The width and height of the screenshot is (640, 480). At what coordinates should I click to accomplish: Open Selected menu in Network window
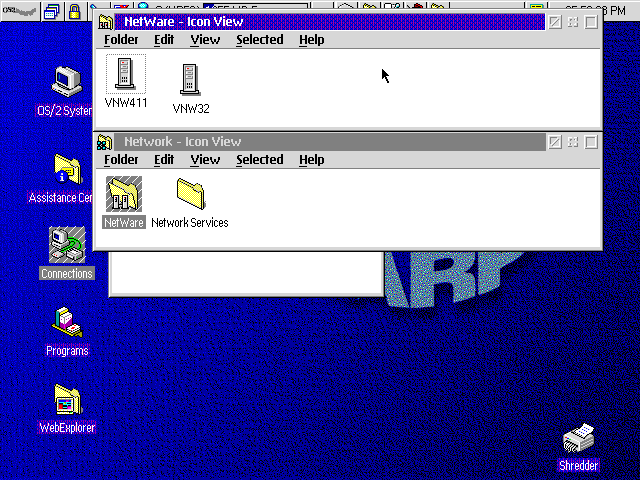coord(260,160)
